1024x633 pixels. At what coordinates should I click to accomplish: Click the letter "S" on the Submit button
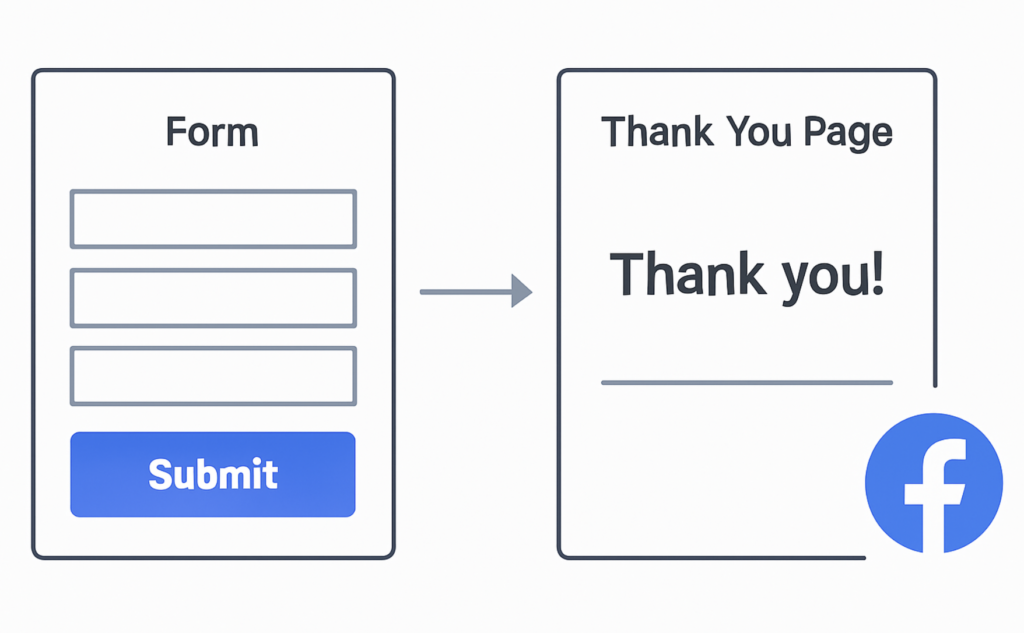click(x=160, y=474)
